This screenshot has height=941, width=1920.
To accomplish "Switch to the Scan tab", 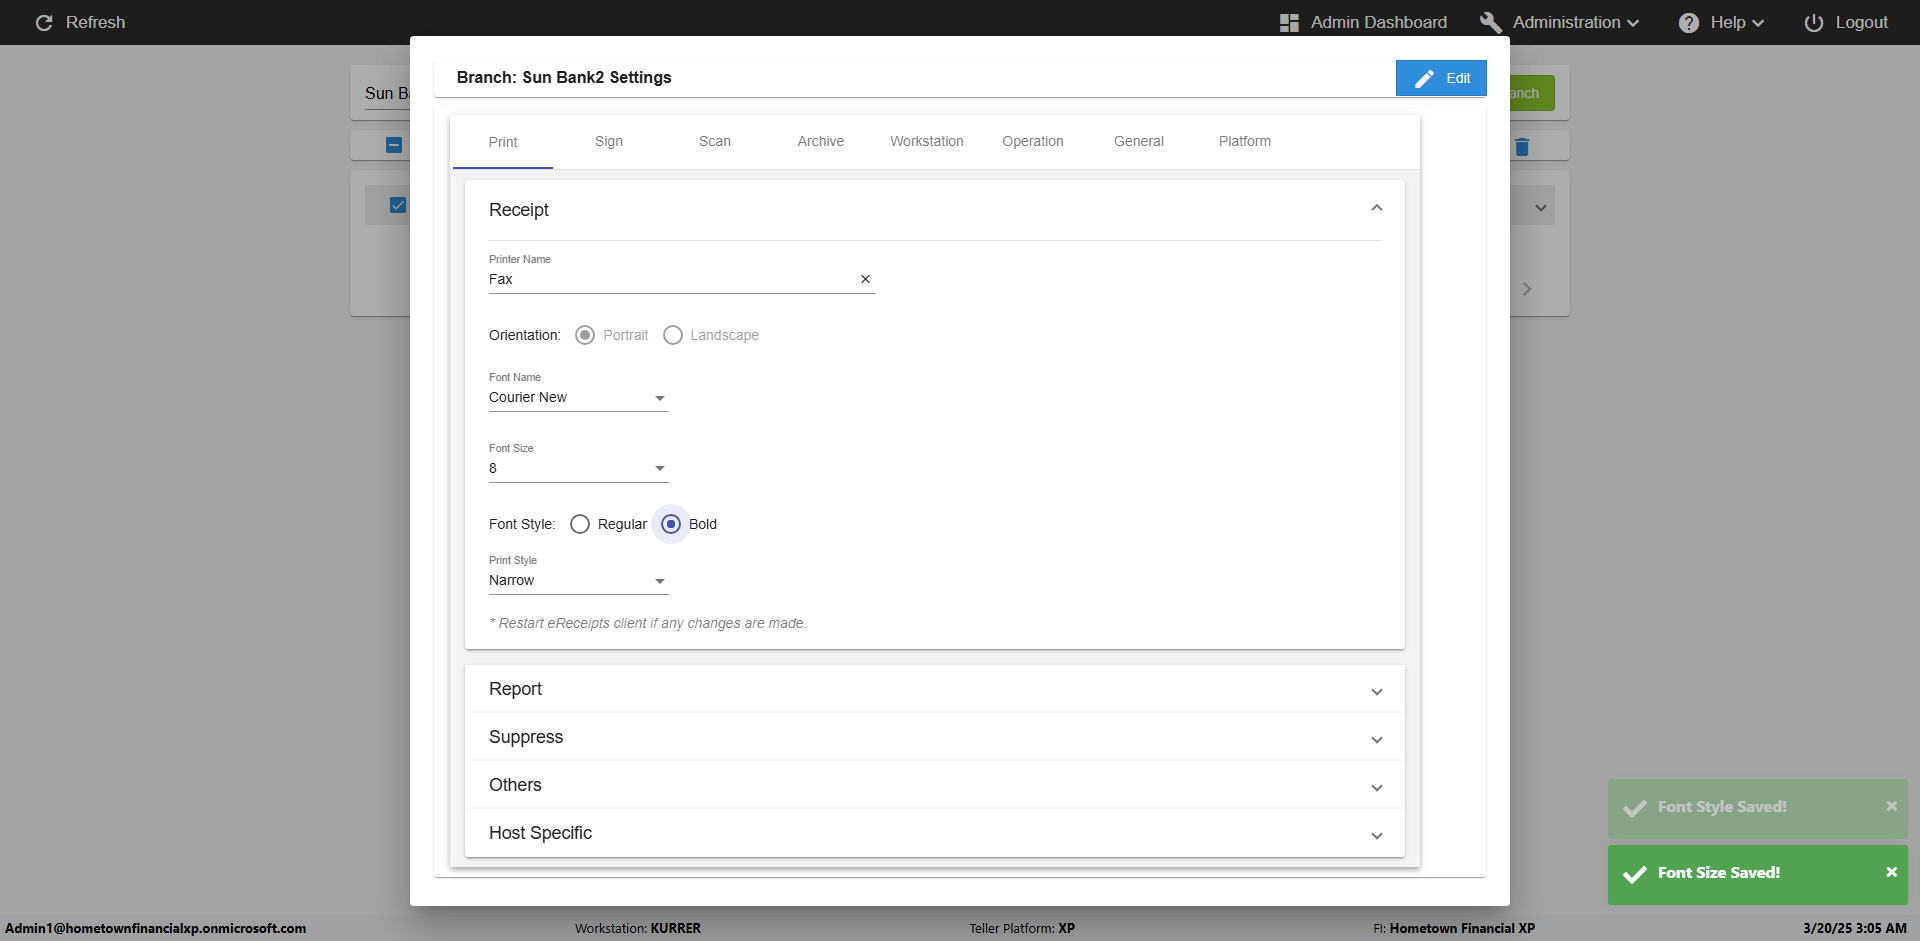I will tap(714, 142).
